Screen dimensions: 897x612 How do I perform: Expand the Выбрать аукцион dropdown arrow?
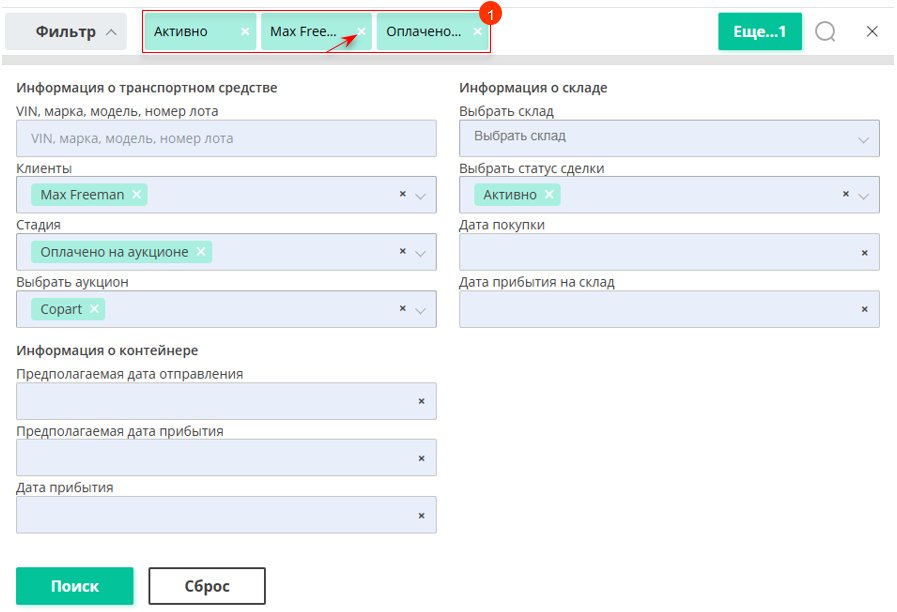pos(420,311)
